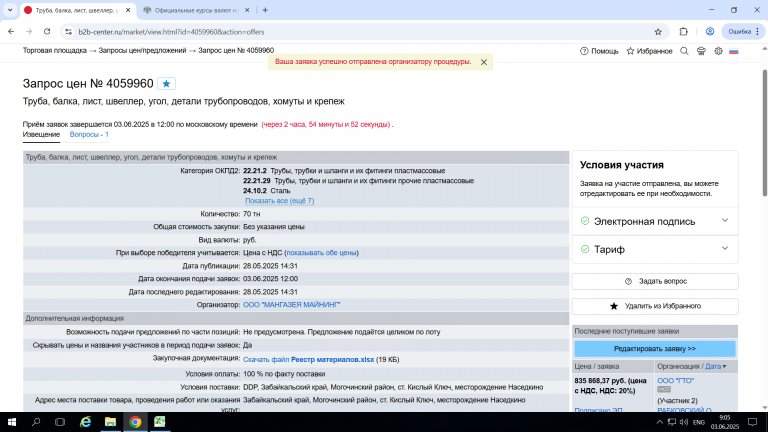Click Редактировать заявку button
The image size is (768, 432).
coord(655,349)
